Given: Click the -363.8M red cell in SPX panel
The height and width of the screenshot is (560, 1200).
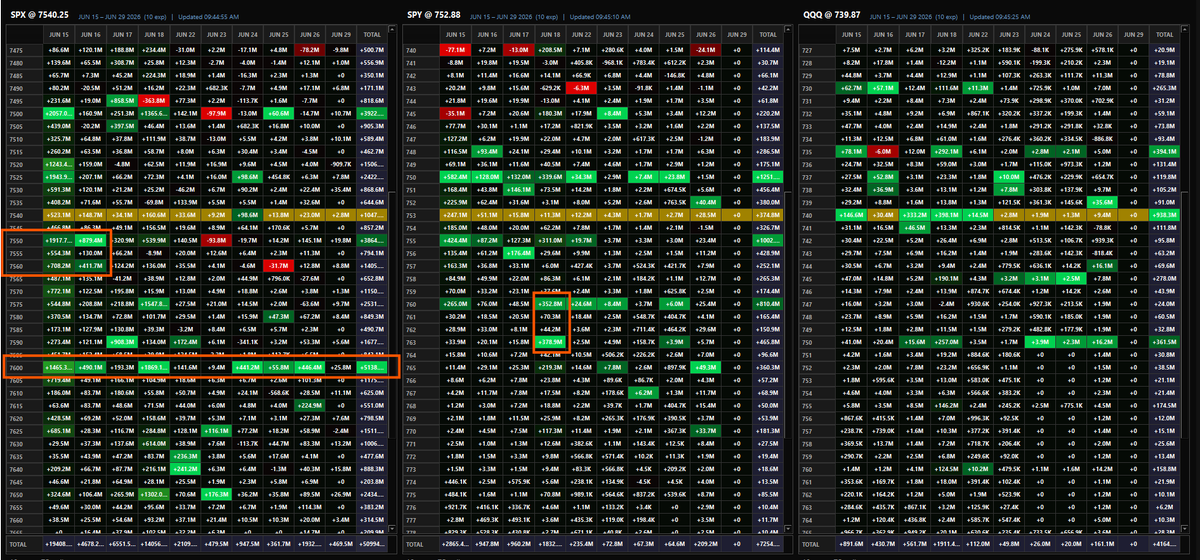Looking at the screenshot, I should [153, 101].
